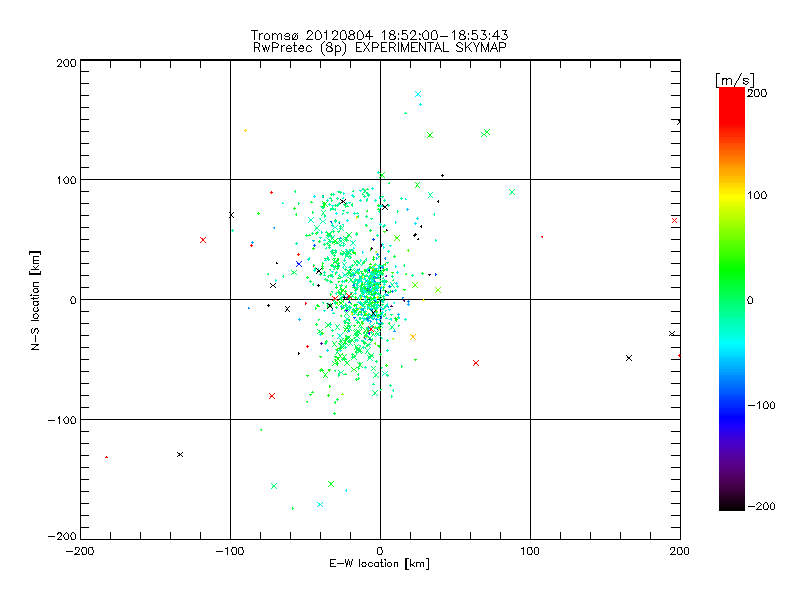800x600 pixels.
Task: Click the "N-S location [km]" axis label
Action: pyautogui.click(x=35, y=300)
